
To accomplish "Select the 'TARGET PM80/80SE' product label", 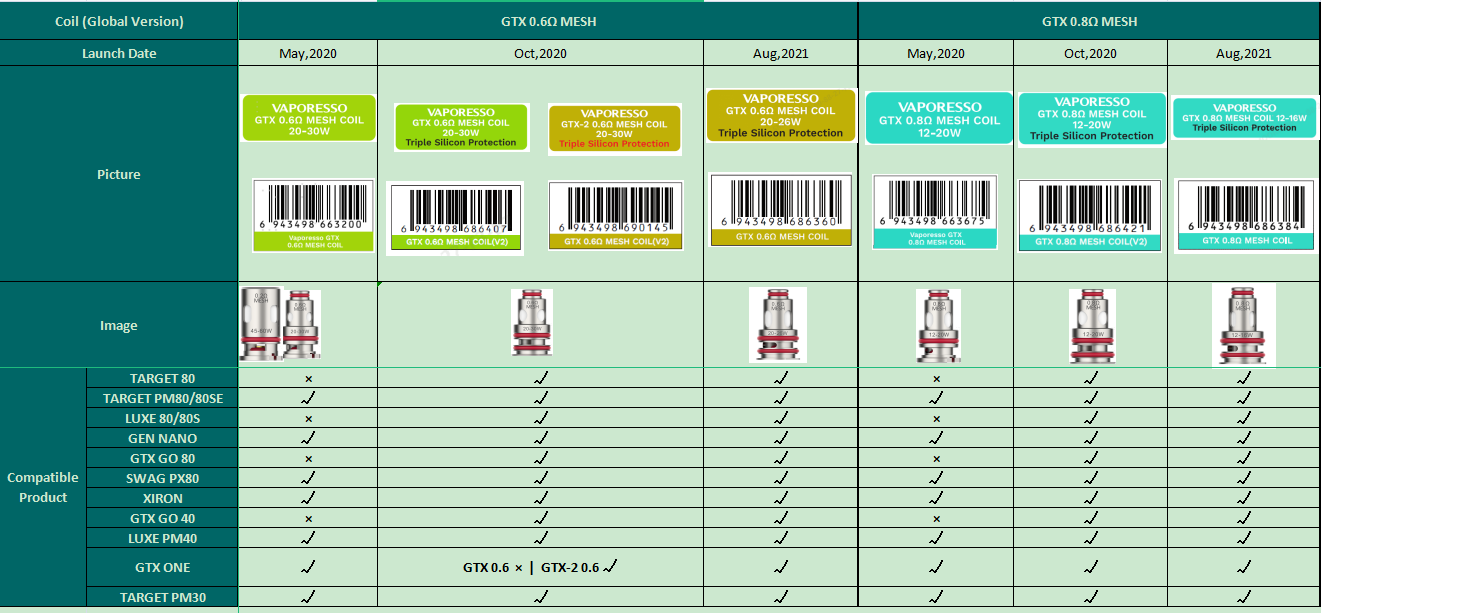I will [163, 398].
